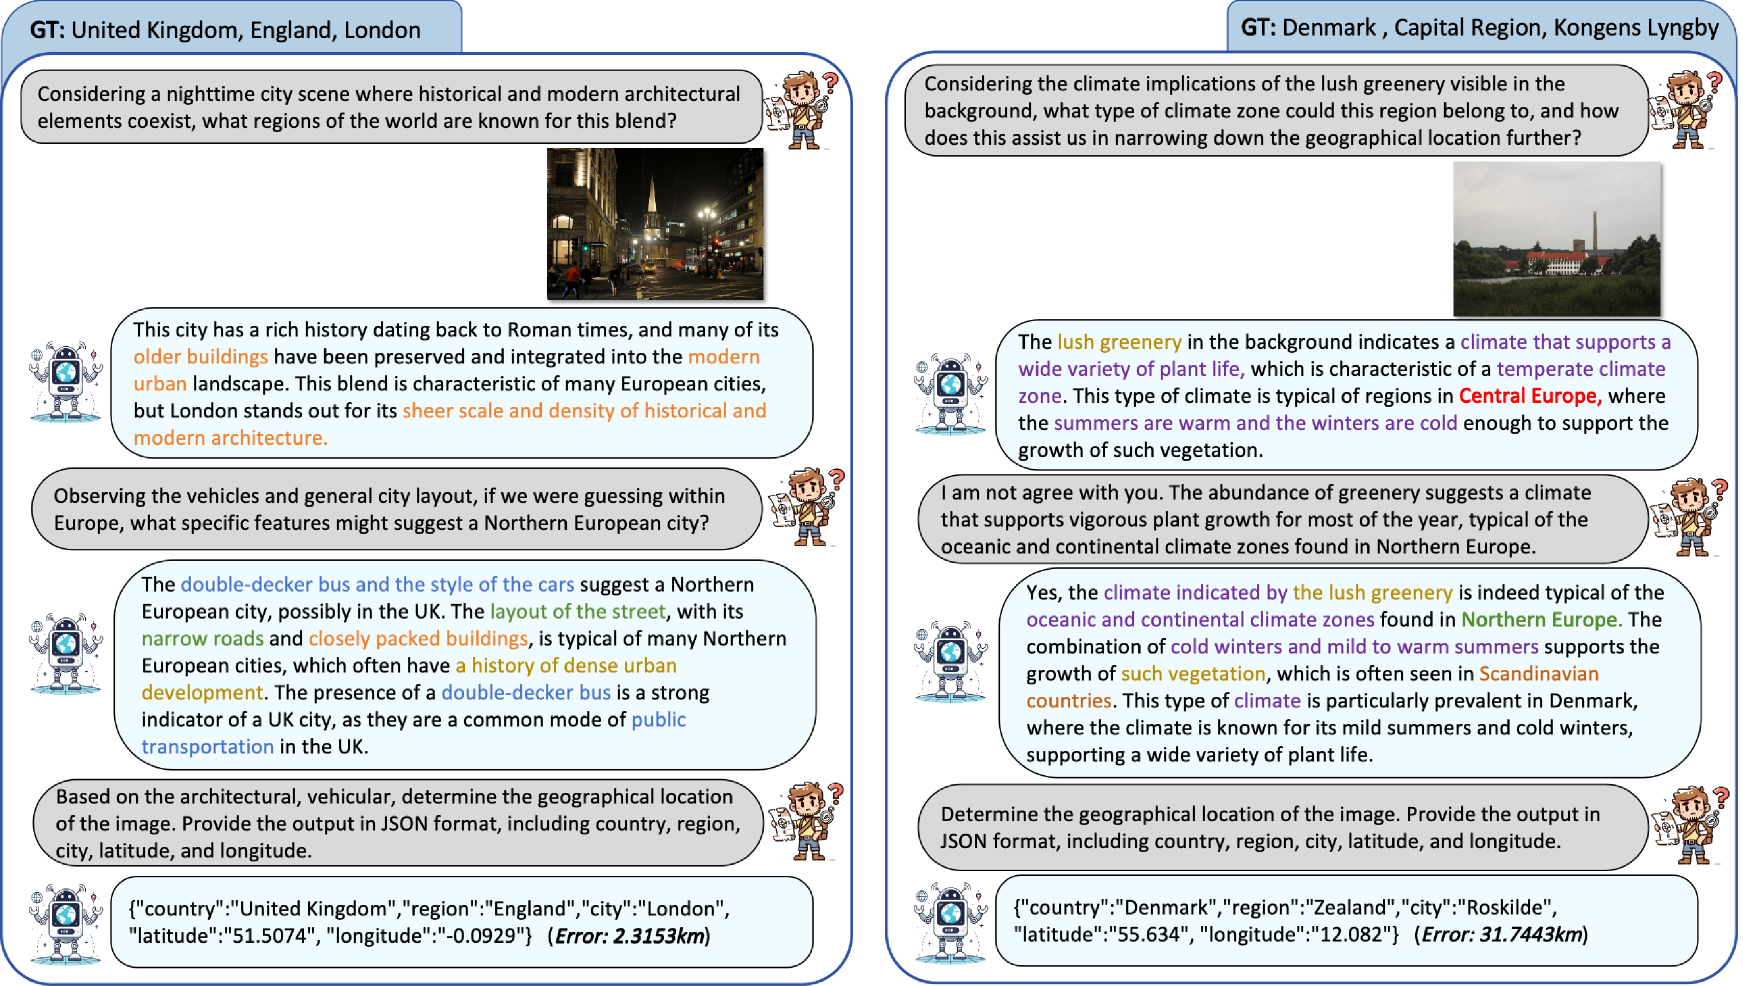Screen dimensions: 1743x986
Task: Click the explorer avatar beside the "I am not agree" message
Action: (1690, 517)
